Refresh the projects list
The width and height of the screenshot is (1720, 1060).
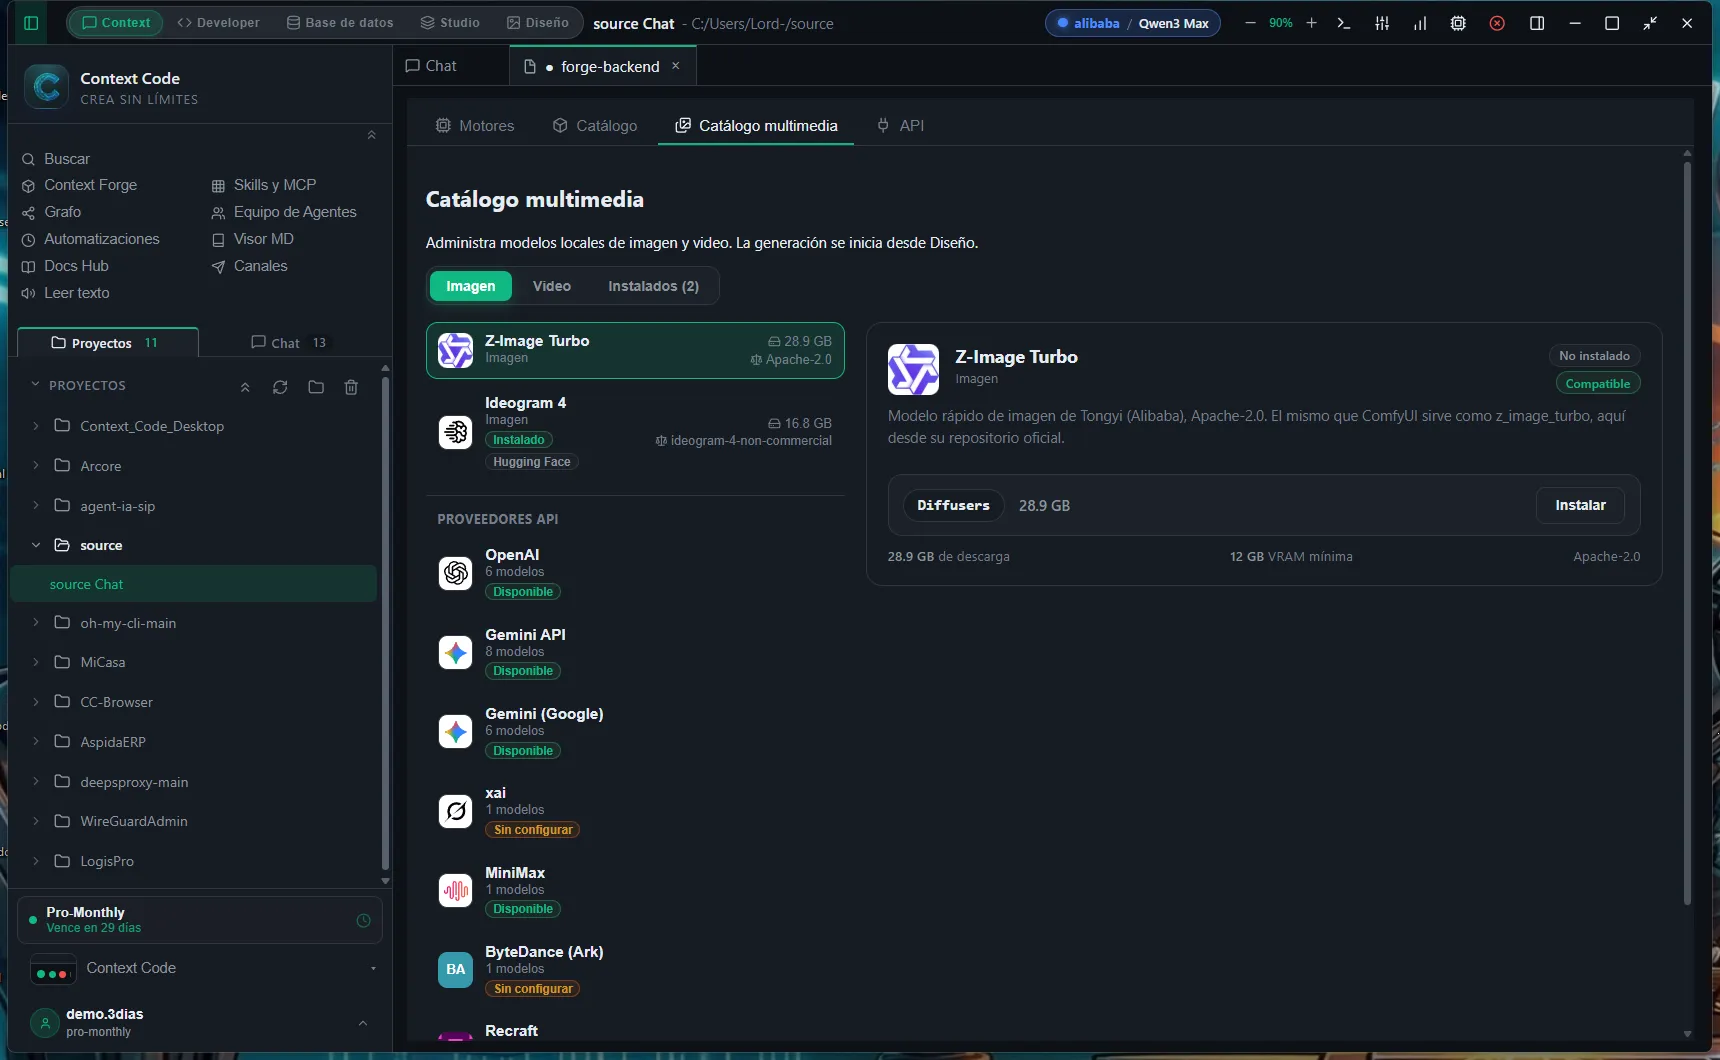click(280, 387)
